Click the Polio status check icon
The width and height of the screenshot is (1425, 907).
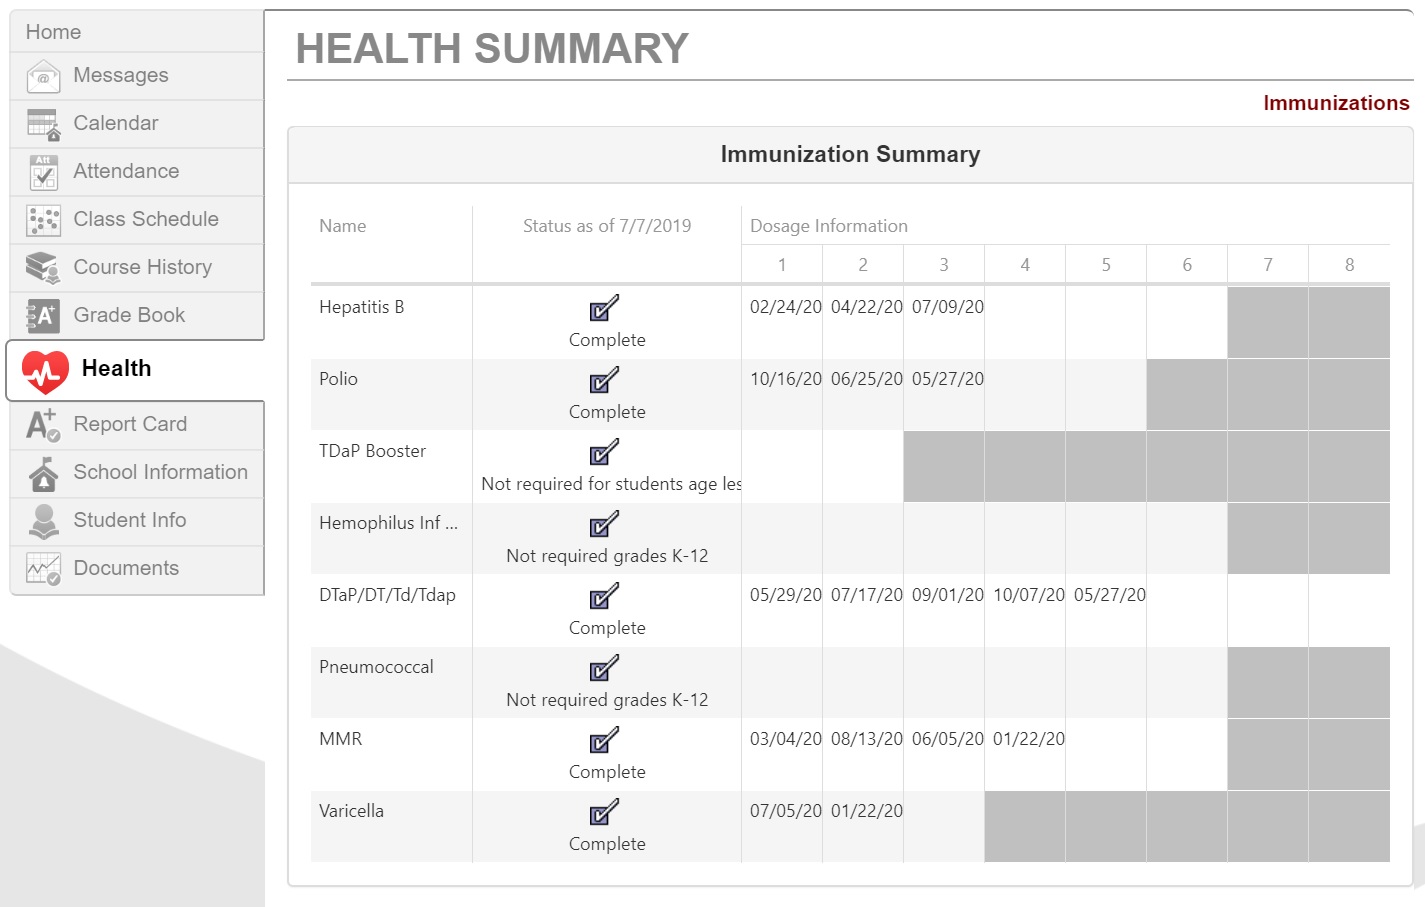click(x=604, y=380)
